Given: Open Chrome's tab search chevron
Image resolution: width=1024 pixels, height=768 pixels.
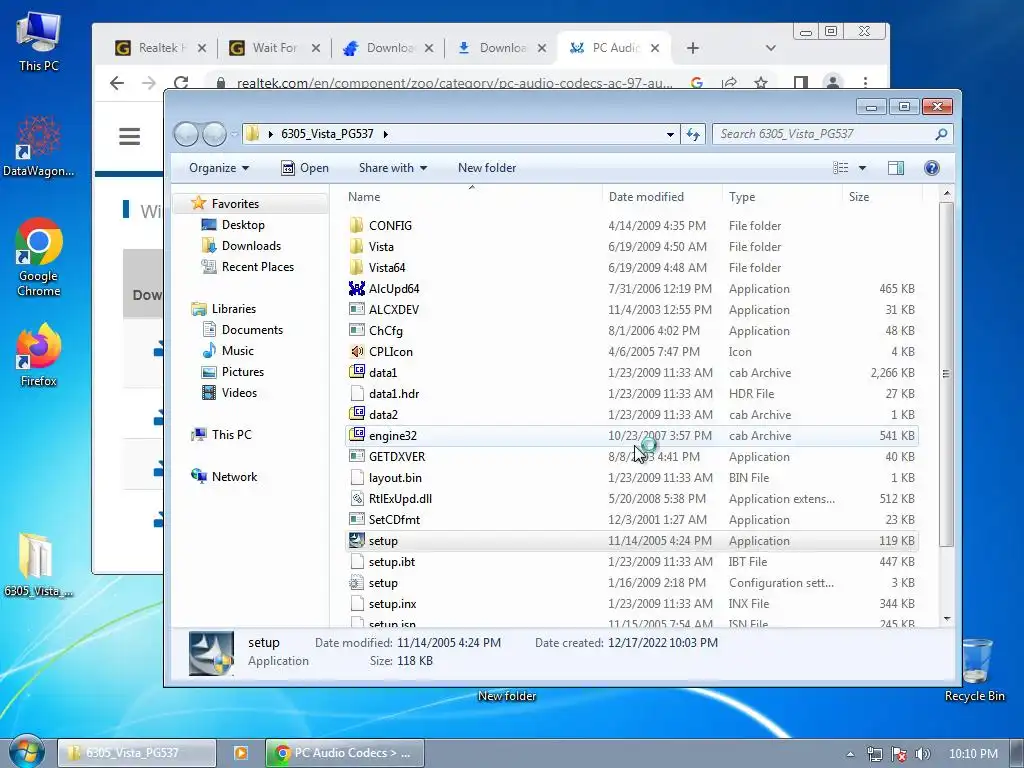Looking at the screenshot, I should (x=771, y=48).
